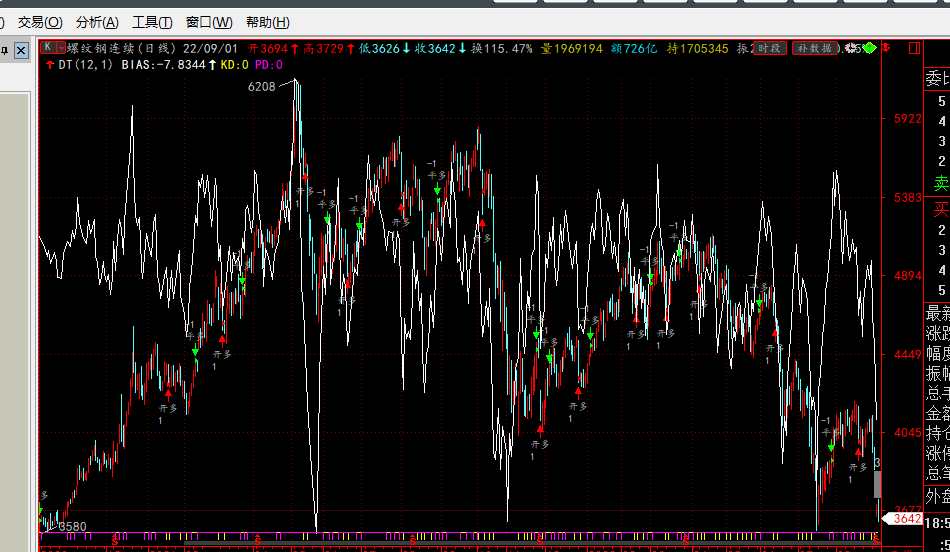Viewport: 950px width, 552px height.
Task: Open the 分析(A) menu
Action: pyautogui.click(x=97, y=22)
